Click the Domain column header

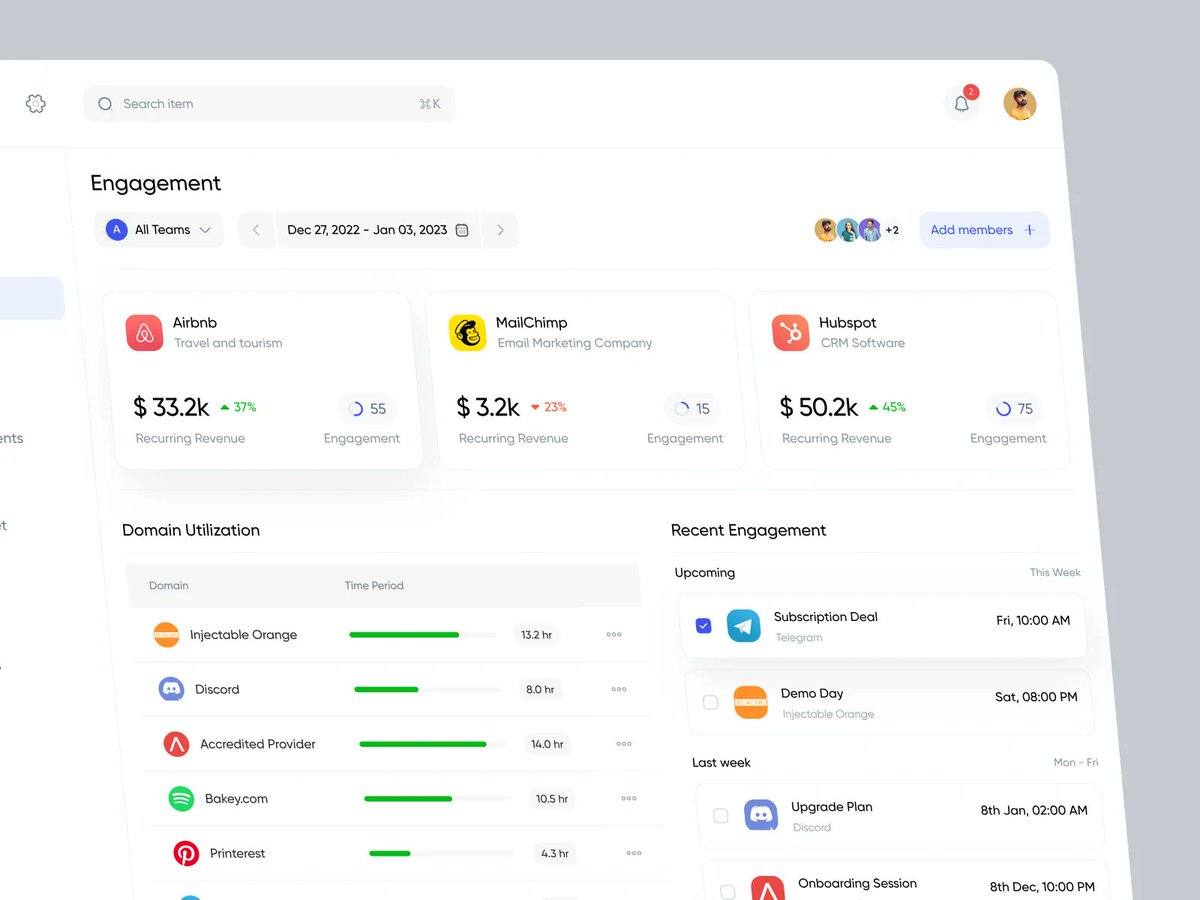coord(169,585)
